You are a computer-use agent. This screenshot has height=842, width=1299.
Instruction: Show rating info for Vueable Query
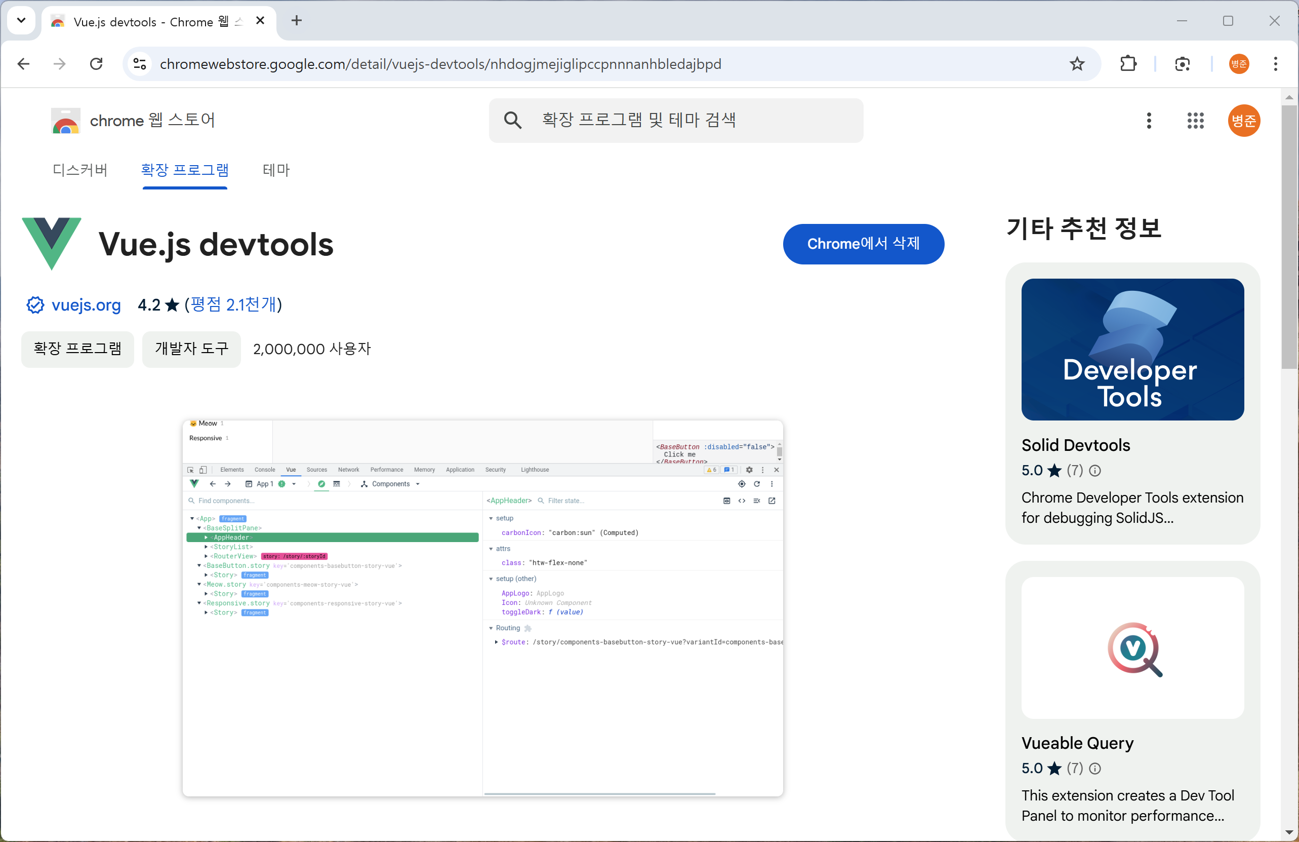1095,769
